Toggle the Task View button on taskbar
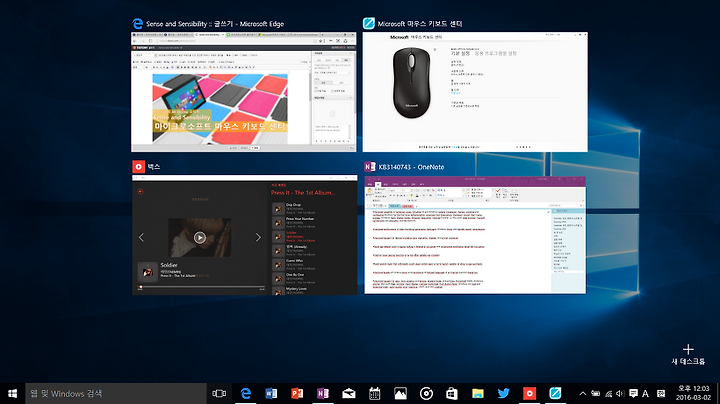Viewport: 720px width, 404px height. 219,393
